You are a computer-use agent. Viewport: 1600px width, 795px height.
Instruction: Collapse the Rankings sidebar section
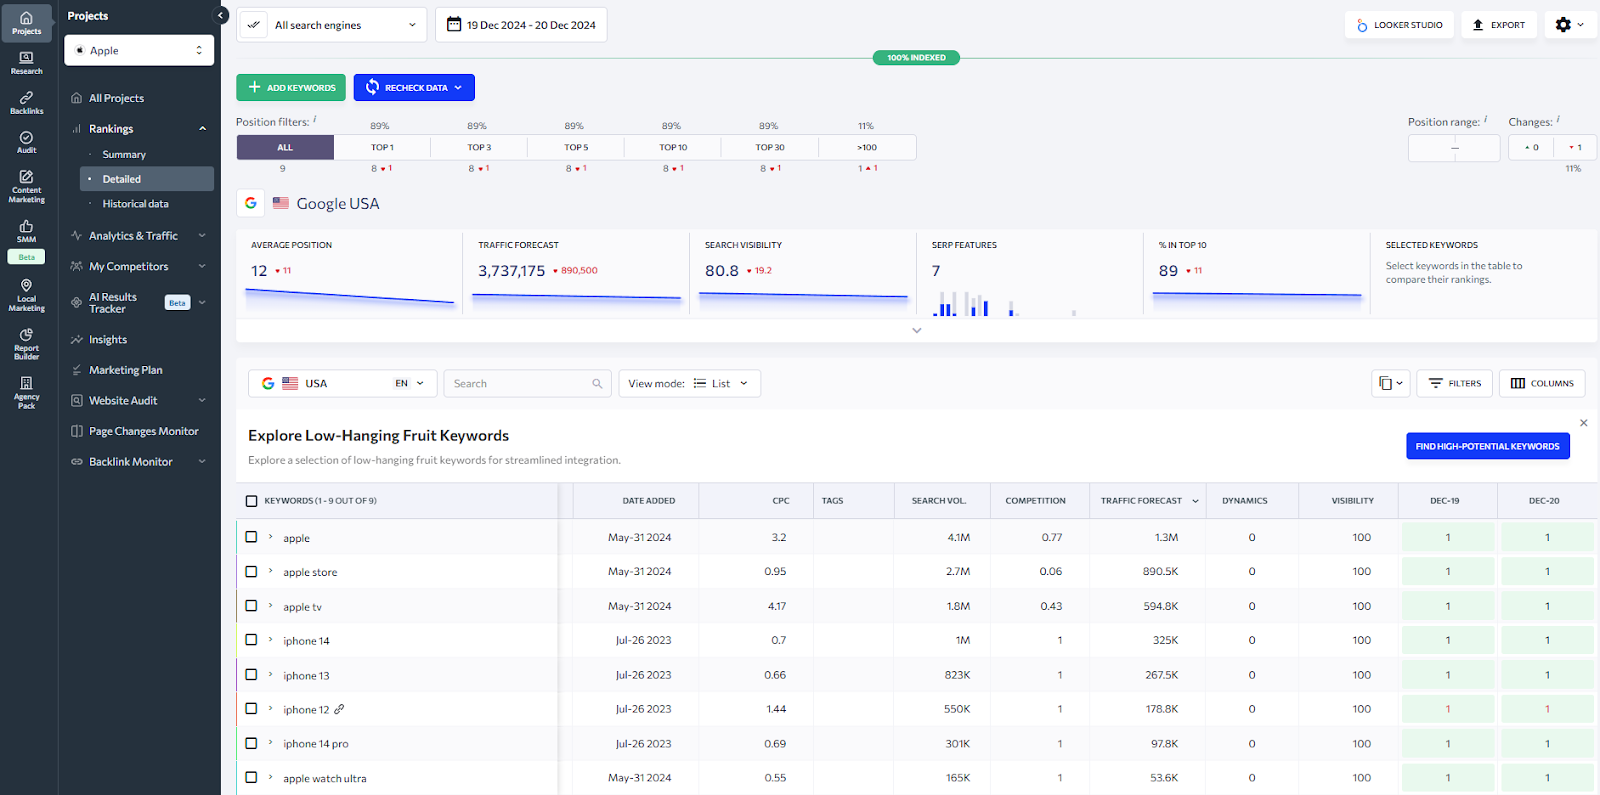(x=202, y=129)
